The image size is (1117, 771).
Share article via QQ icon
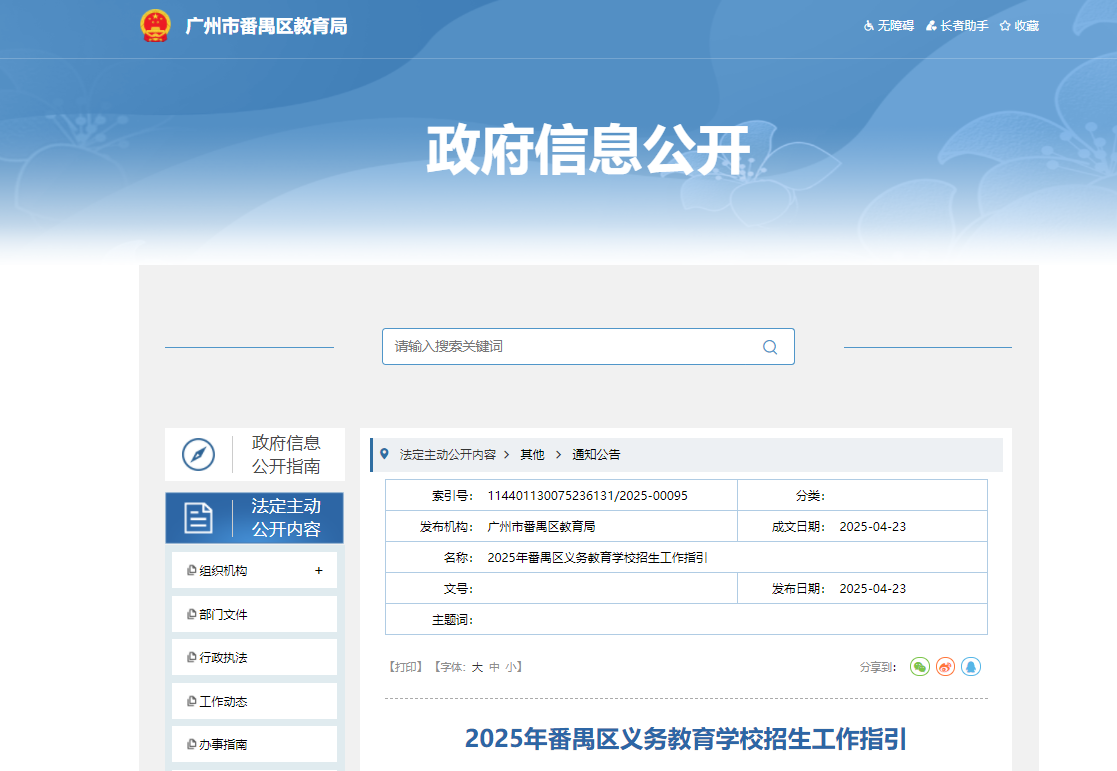[970, 666]
